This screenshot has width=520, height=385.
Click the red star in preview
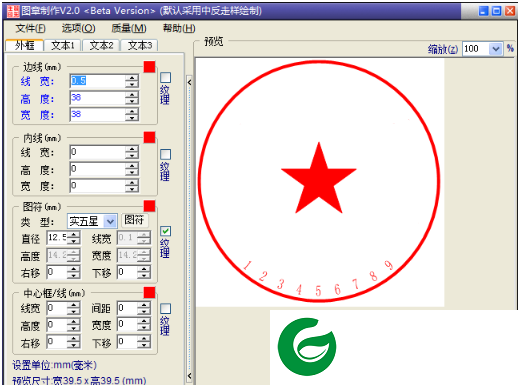point(319,178)
